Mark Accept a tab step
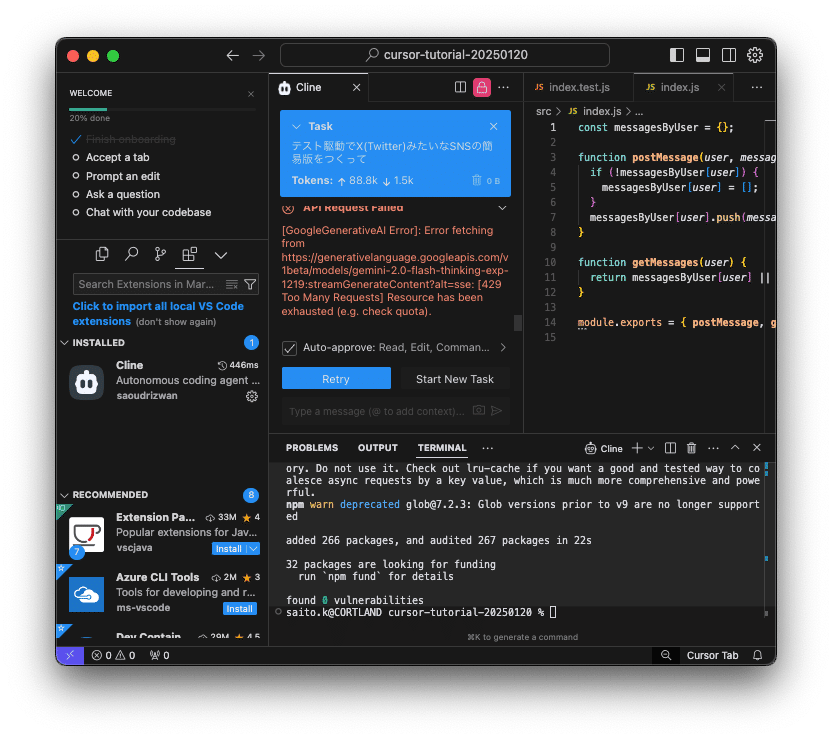Viewport: 832px width, 739px height. coord(76,158)
